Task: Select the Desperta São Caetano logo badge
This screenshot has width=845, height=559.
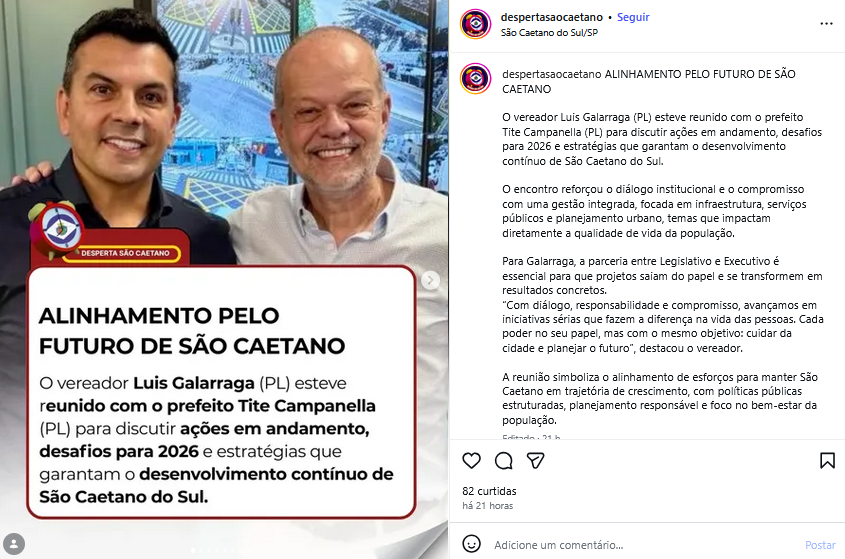Action: pyautogui.click(x=105, y=234)
